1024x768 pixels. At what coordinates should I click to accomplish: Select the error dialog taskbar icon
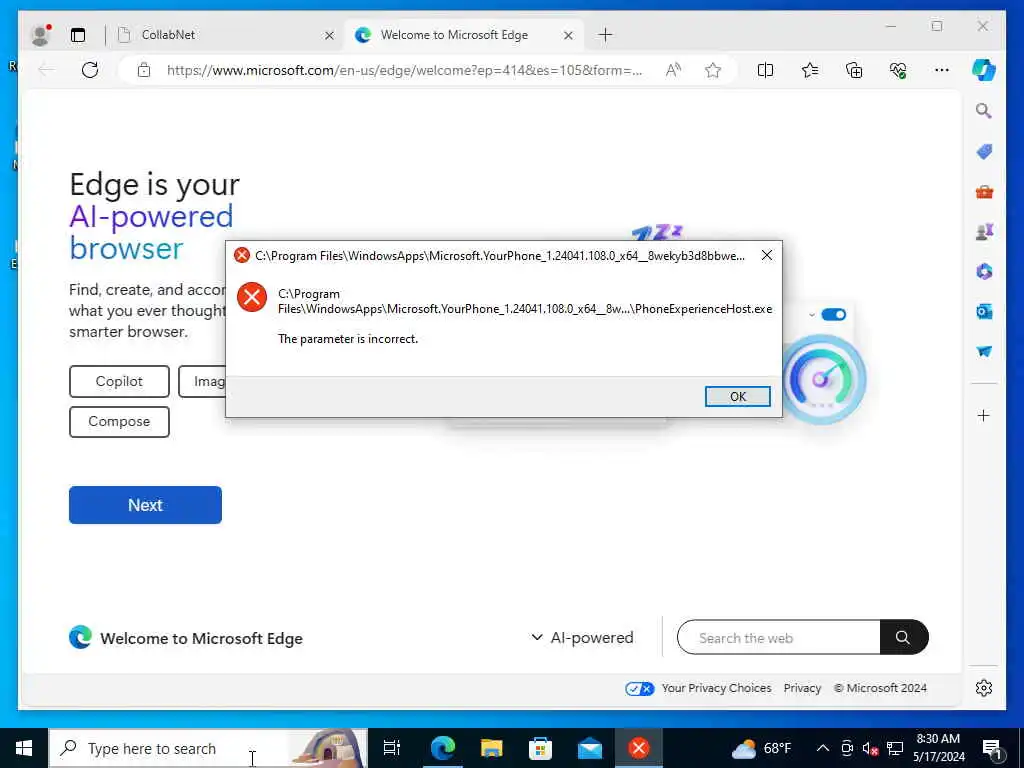pos(639,748)
